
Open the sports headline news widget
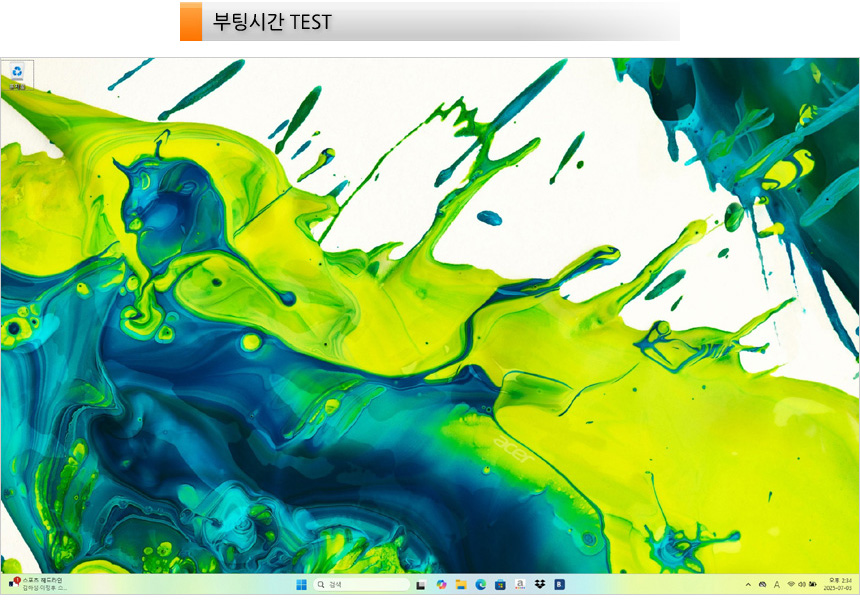(38, 584)
